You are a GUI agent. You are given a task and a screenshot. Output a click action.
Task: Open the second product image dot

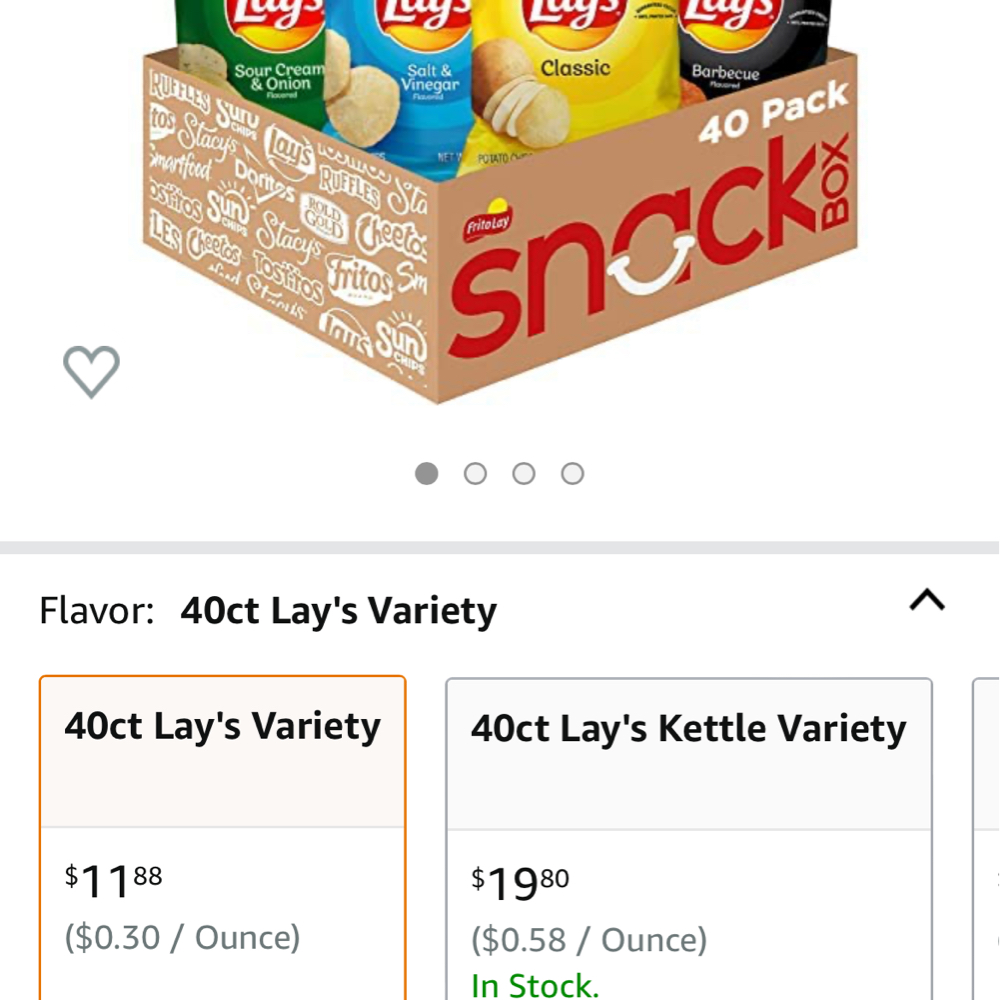pos(475,473)
